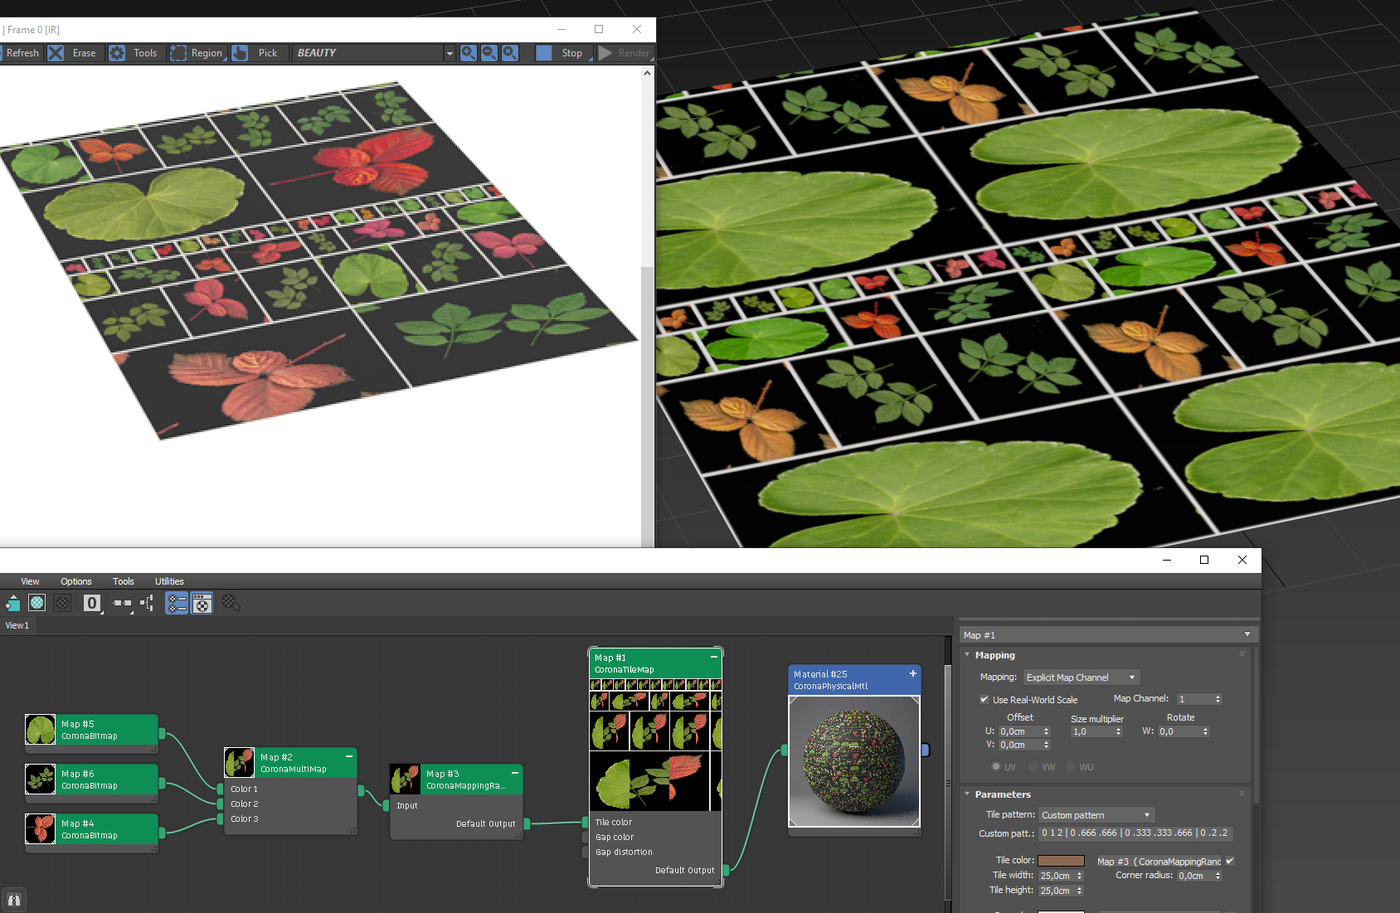
Task: Collapse Map #3 CoronaMappingRandomizer node minus
Action: tap(515, 773)
